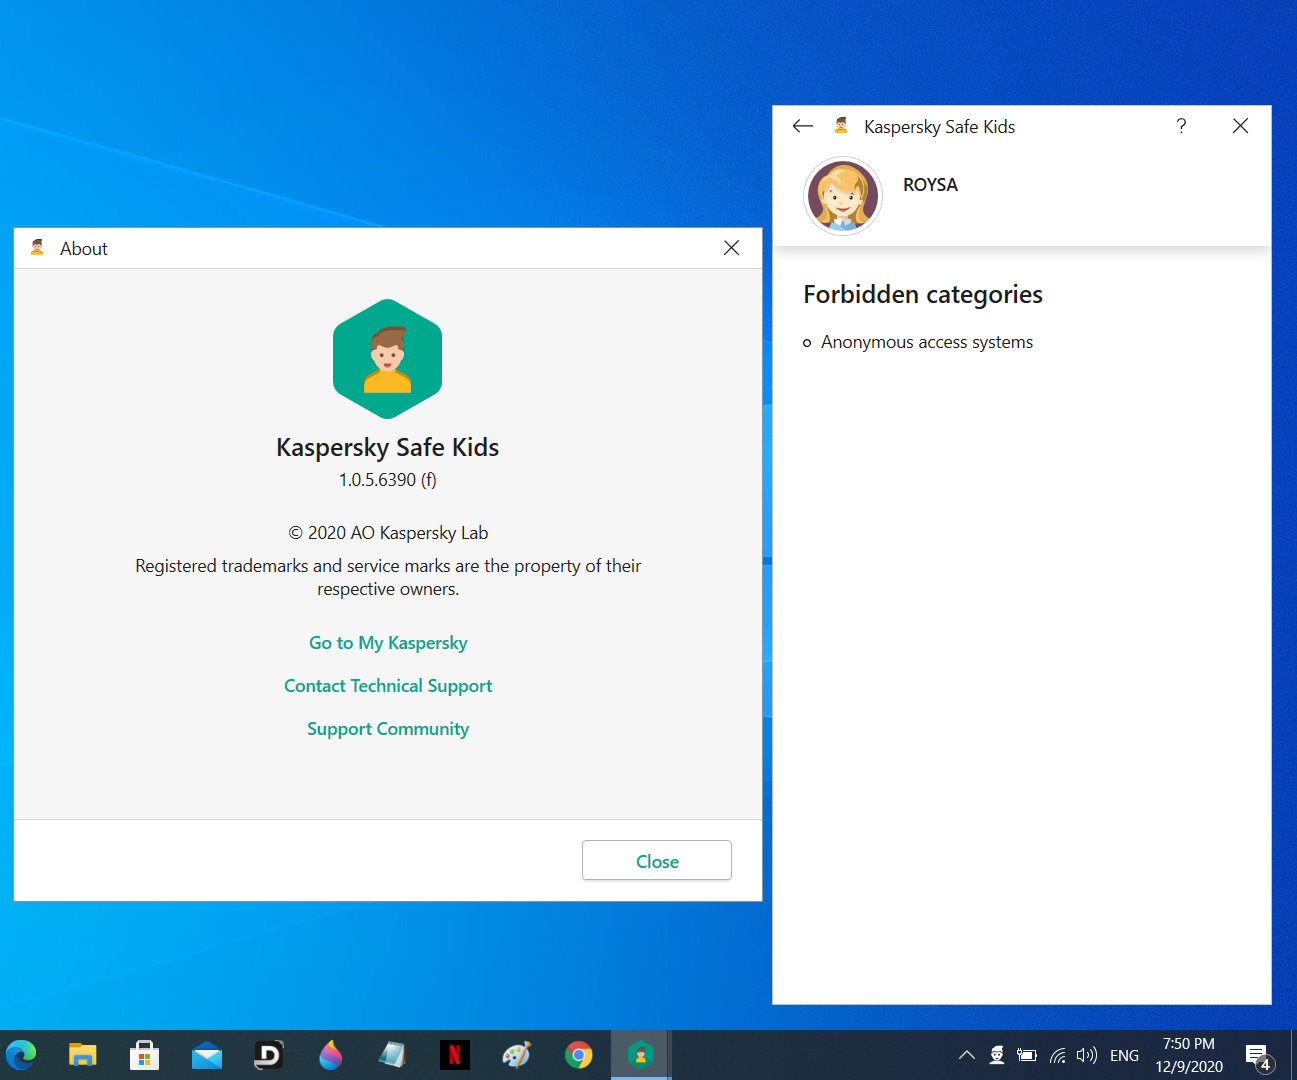Open the paint palette app on taskbar
Screen dimensions: 1297x1080
517,1055
